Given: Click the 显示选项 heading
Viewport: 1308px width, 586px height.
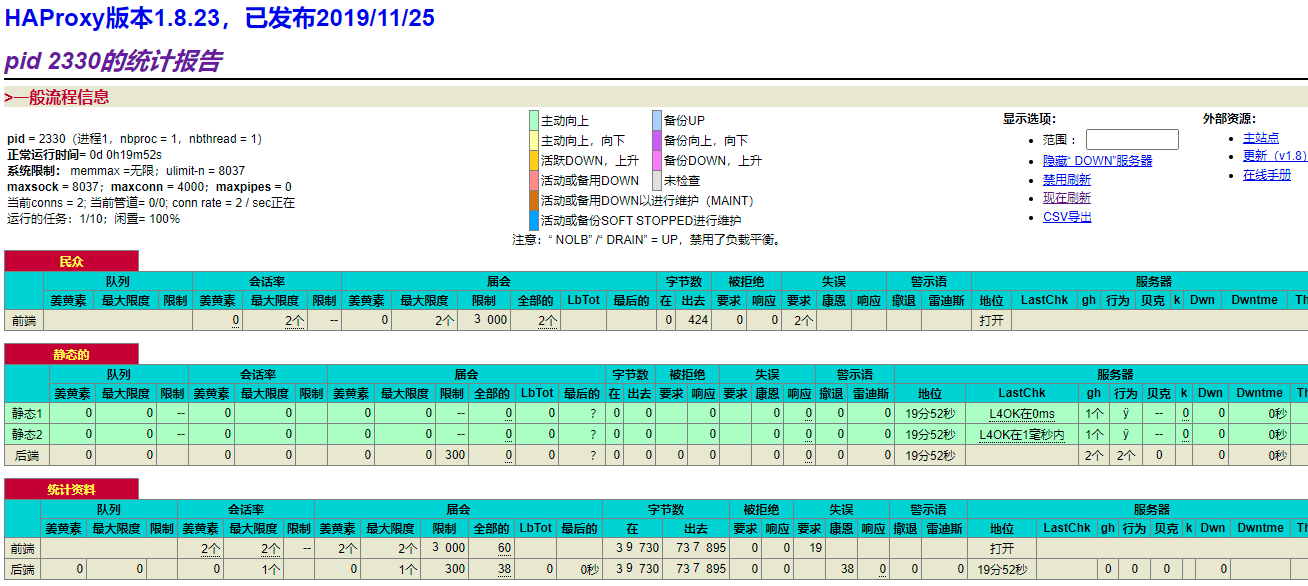Looking at the screenshot, I should pos(1029,119).
